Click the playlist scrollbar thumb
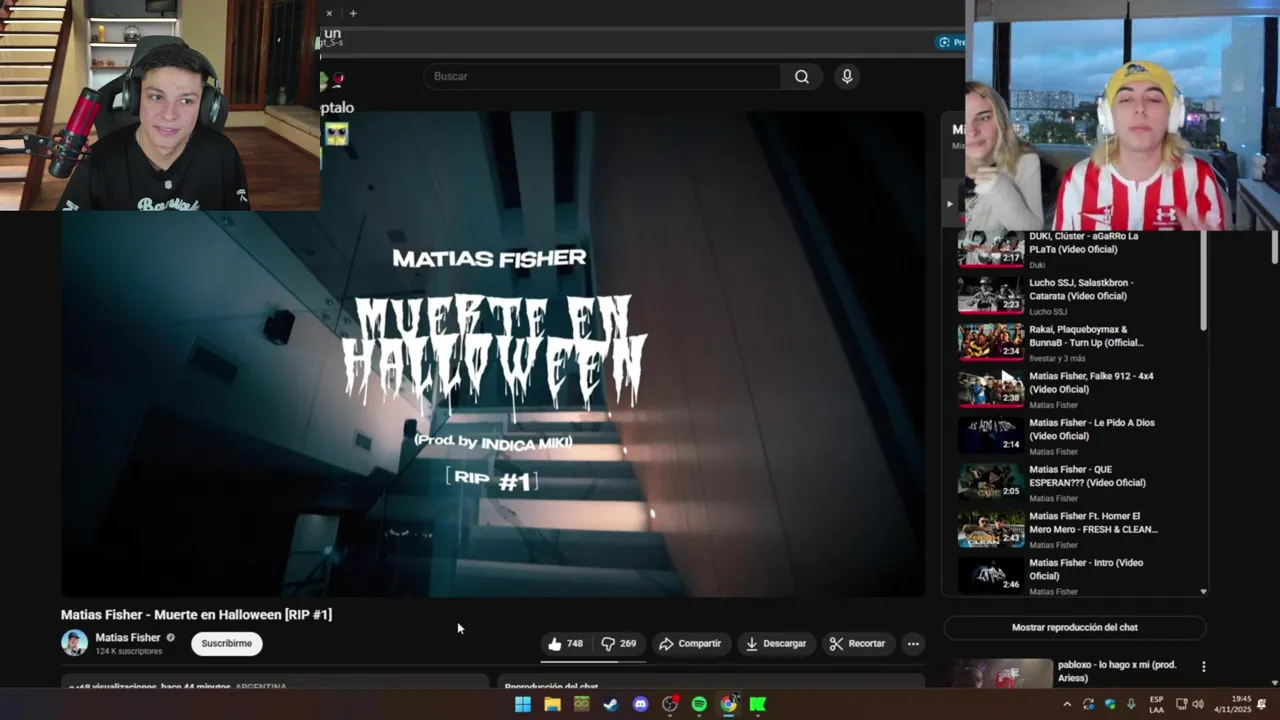1280x720 pixels. 1203,282
